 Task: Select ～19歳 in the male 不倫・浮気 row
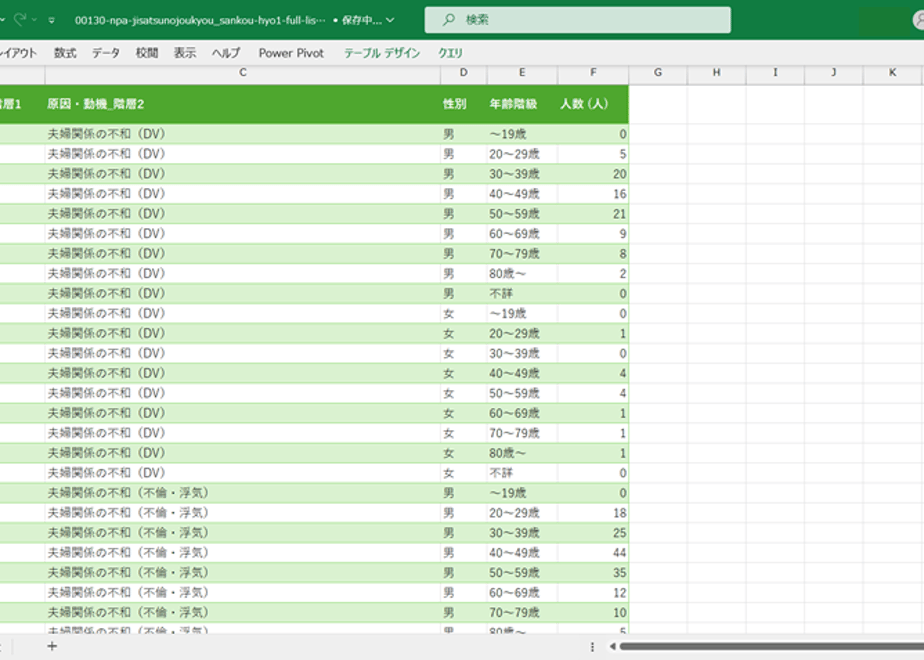coord(522,493)
